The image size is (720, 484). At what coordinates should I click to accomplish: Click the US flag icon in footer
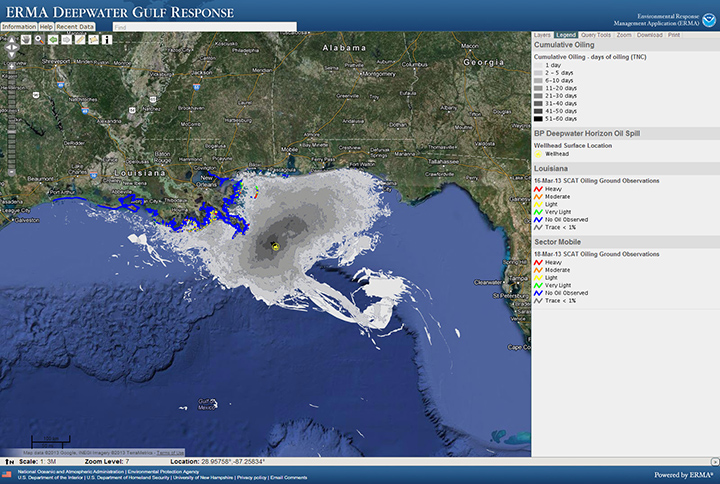pyautogui.click(x=6, y=474)
